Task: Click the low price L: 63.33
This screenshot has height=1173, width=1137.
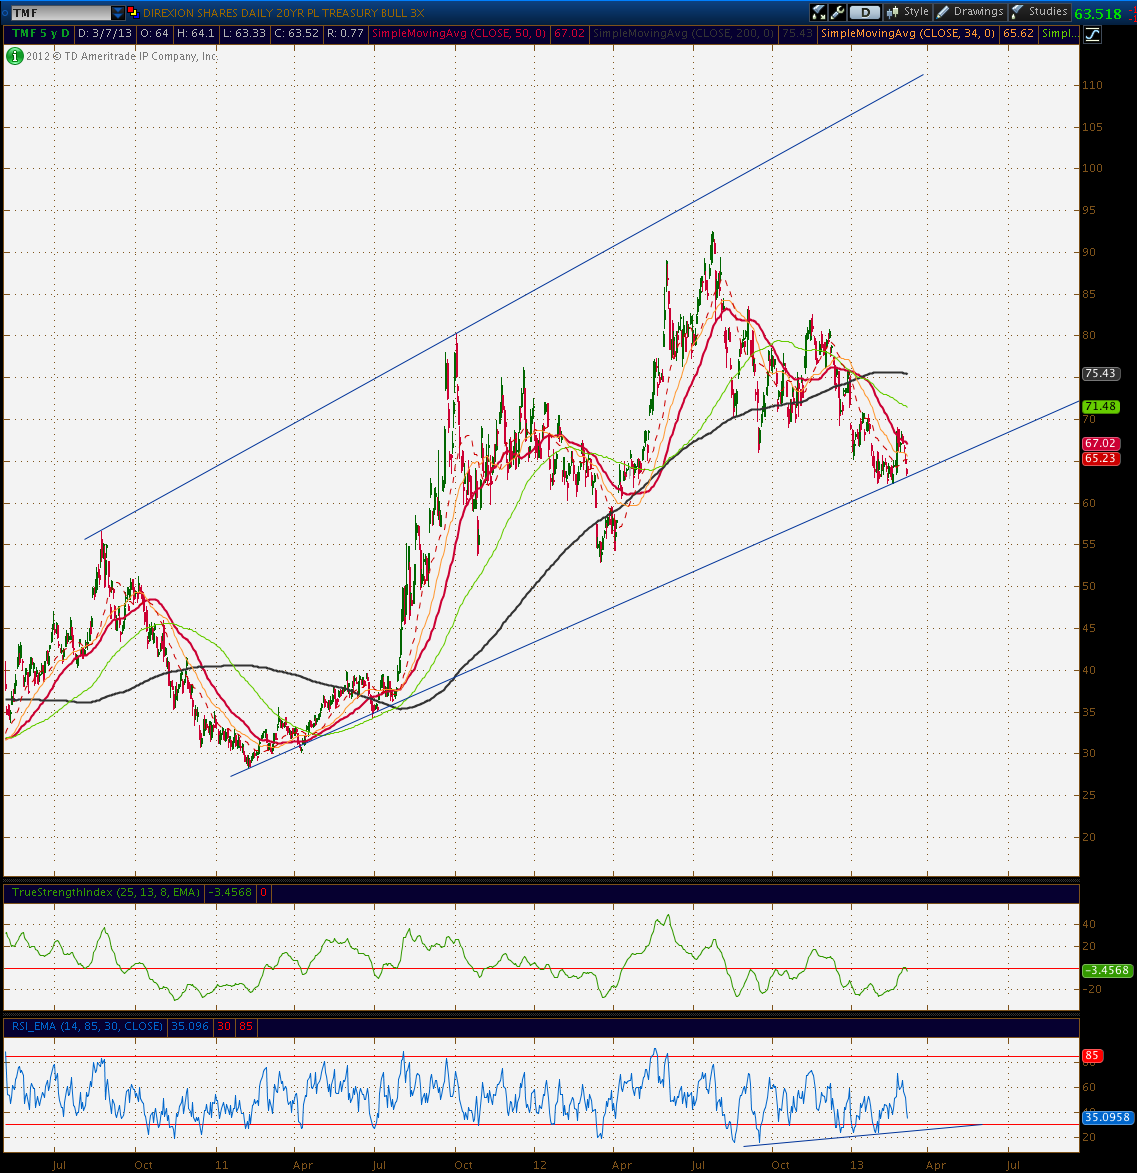Action: pyautogui.click(x=244, y=34)
